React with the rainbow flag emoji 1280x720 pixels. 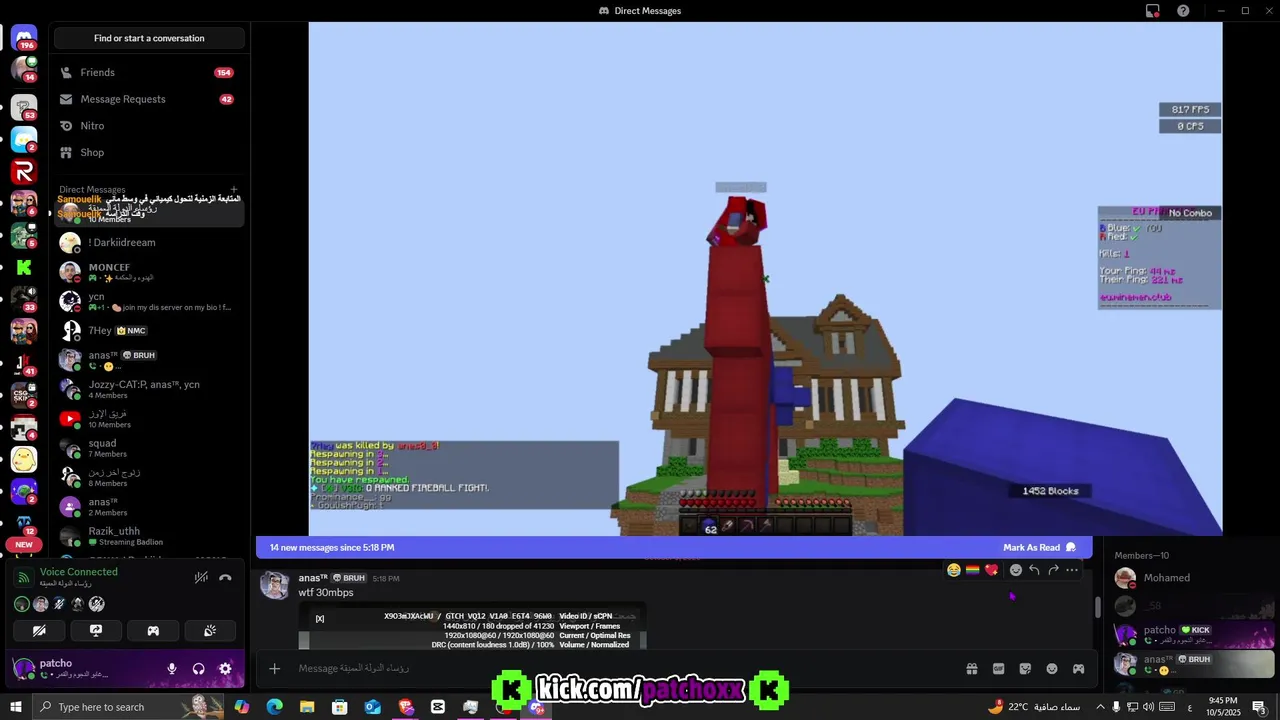[972, 570]
